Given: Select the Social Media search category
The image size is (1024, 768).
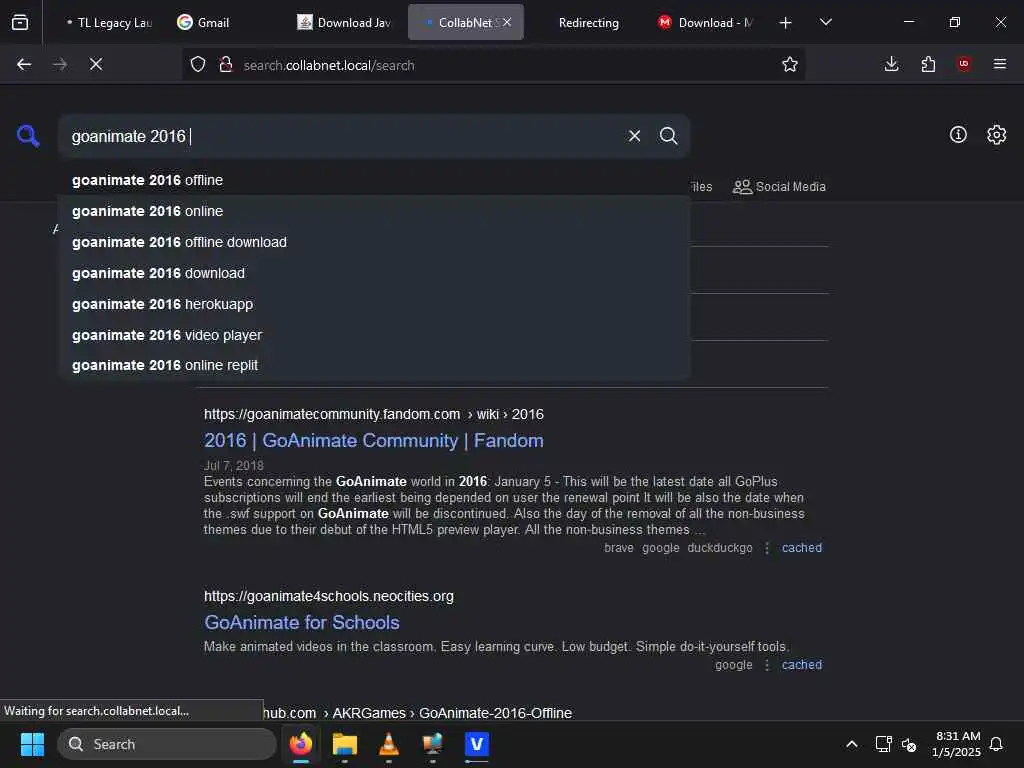Looking at the screenshot, I should pyautogui.click(x=779, y=187).
